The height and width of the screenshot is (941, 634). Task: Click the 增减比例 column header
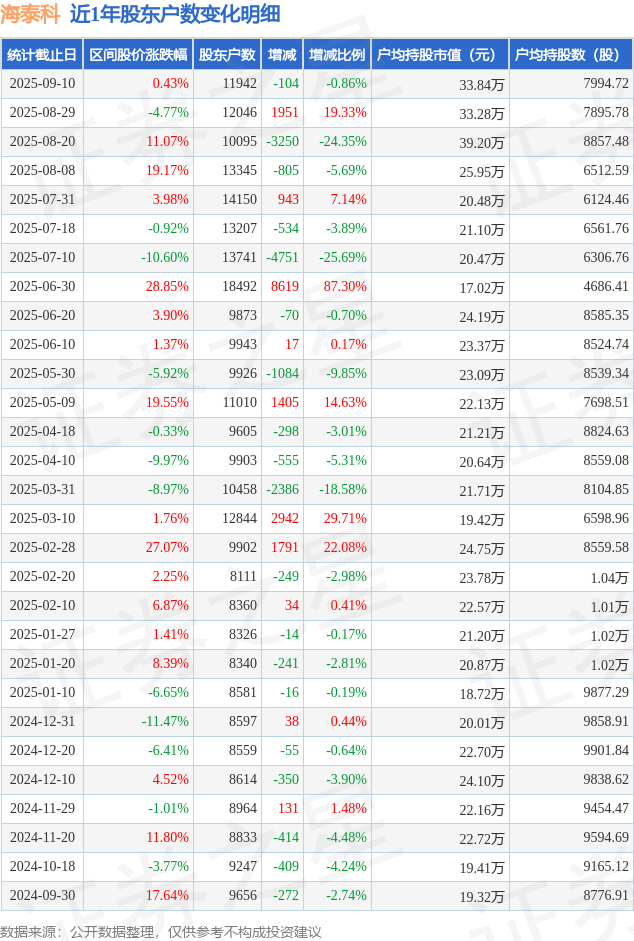tap(337, 55)
